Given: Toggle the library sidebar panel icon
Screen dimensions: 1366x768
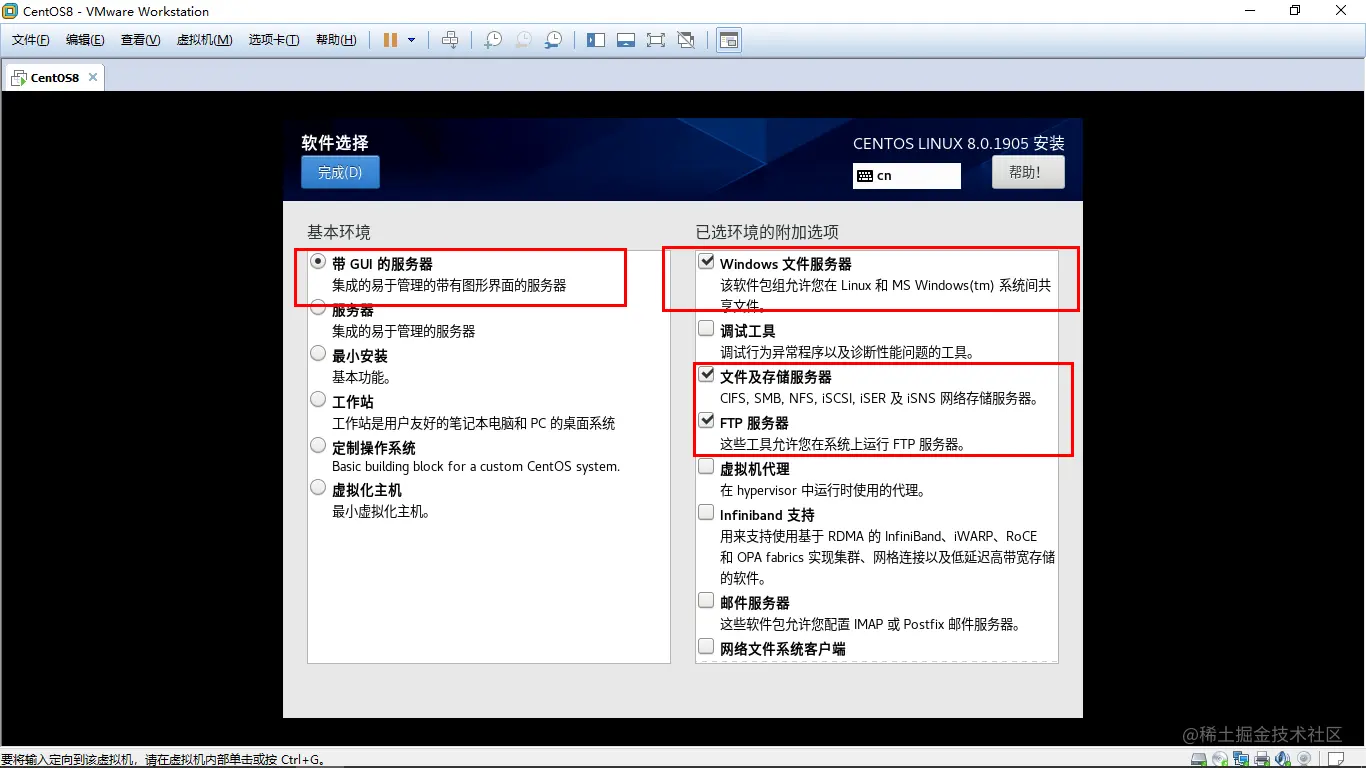Looking at the screenshot, I should [x=596, y=40].
